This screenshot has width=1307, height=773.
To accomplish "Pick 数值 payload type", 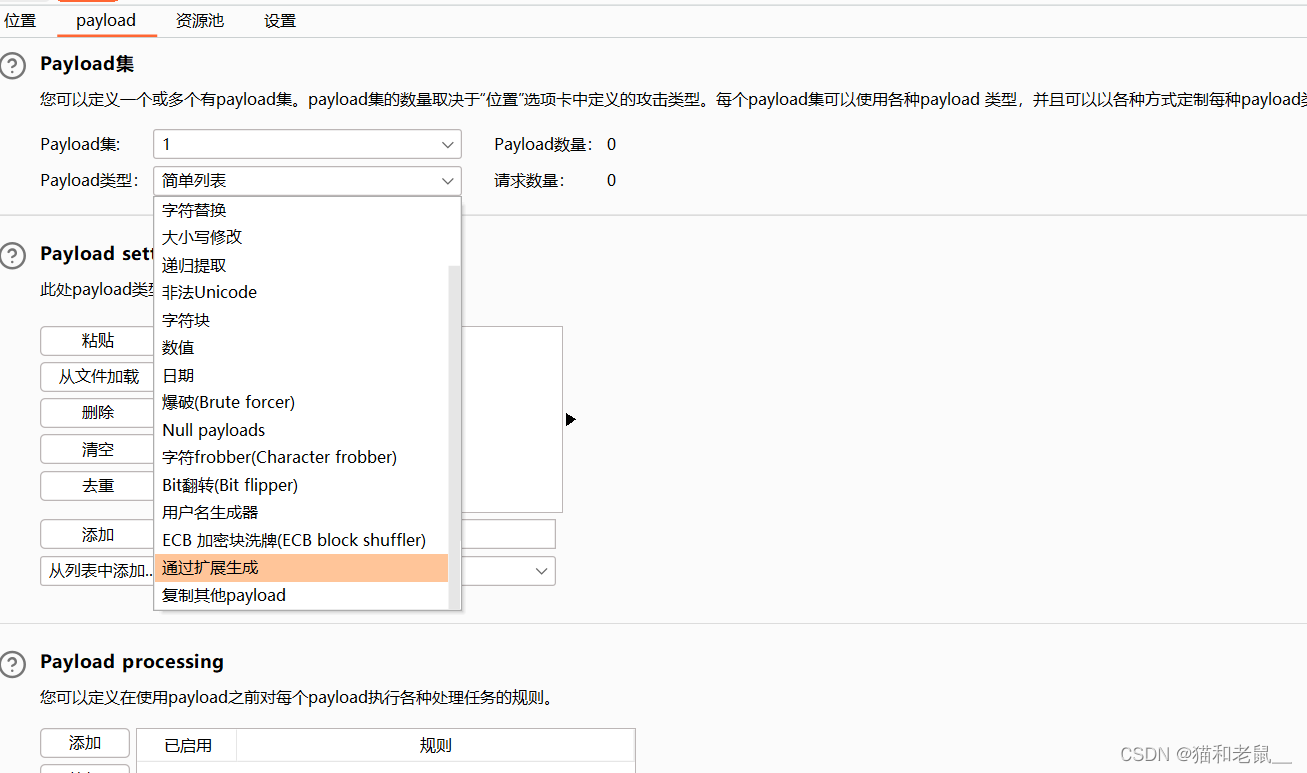I will tap(301, 347).
